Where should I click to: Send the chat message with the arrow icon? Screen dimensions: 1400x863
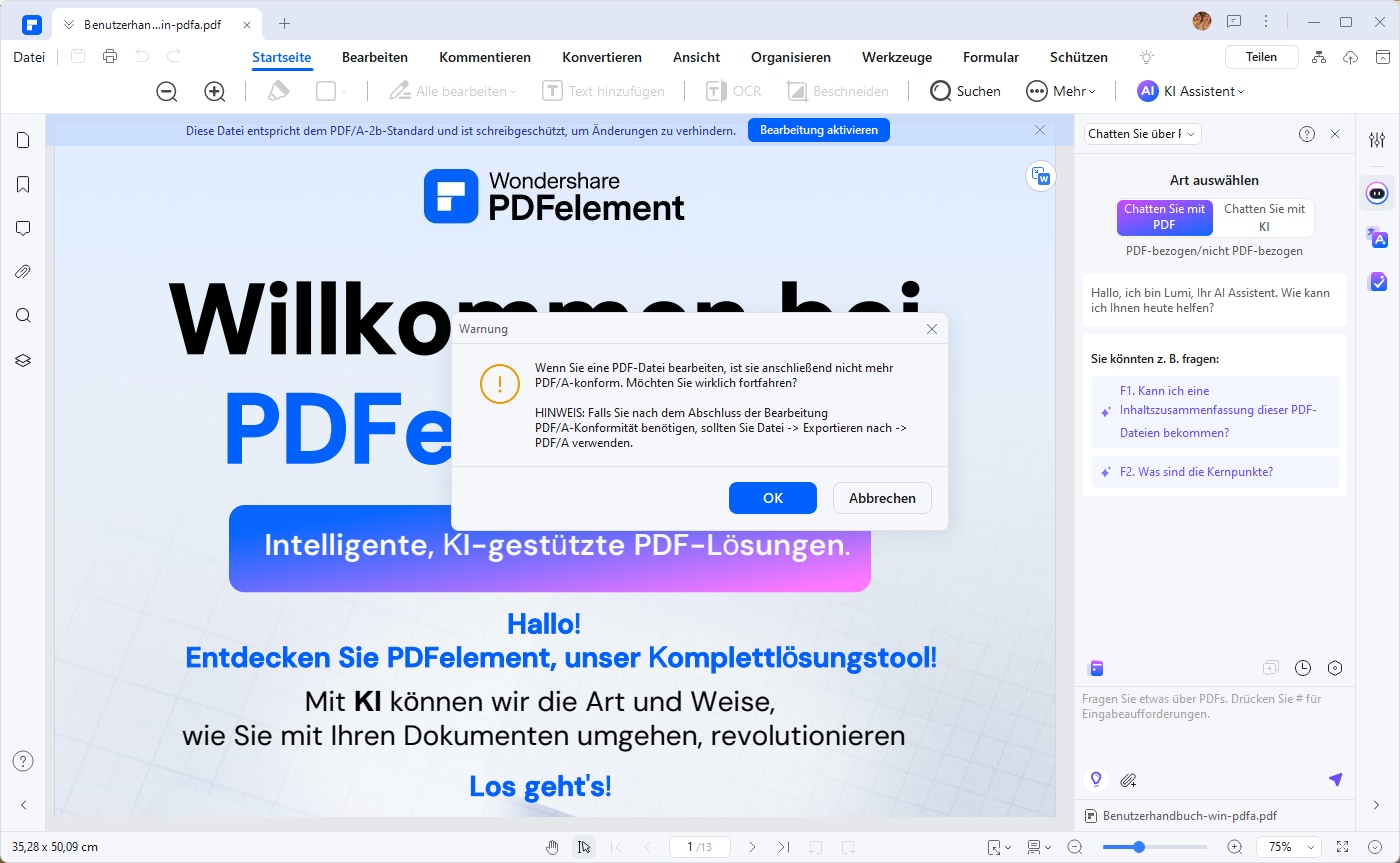point(1335,779)
